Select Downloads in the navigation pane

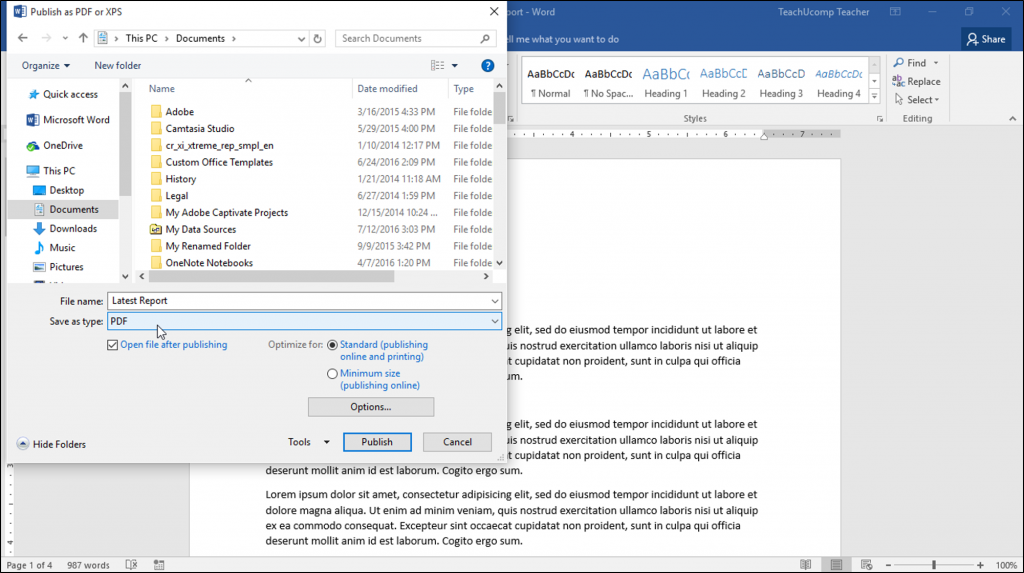point(73,229)
